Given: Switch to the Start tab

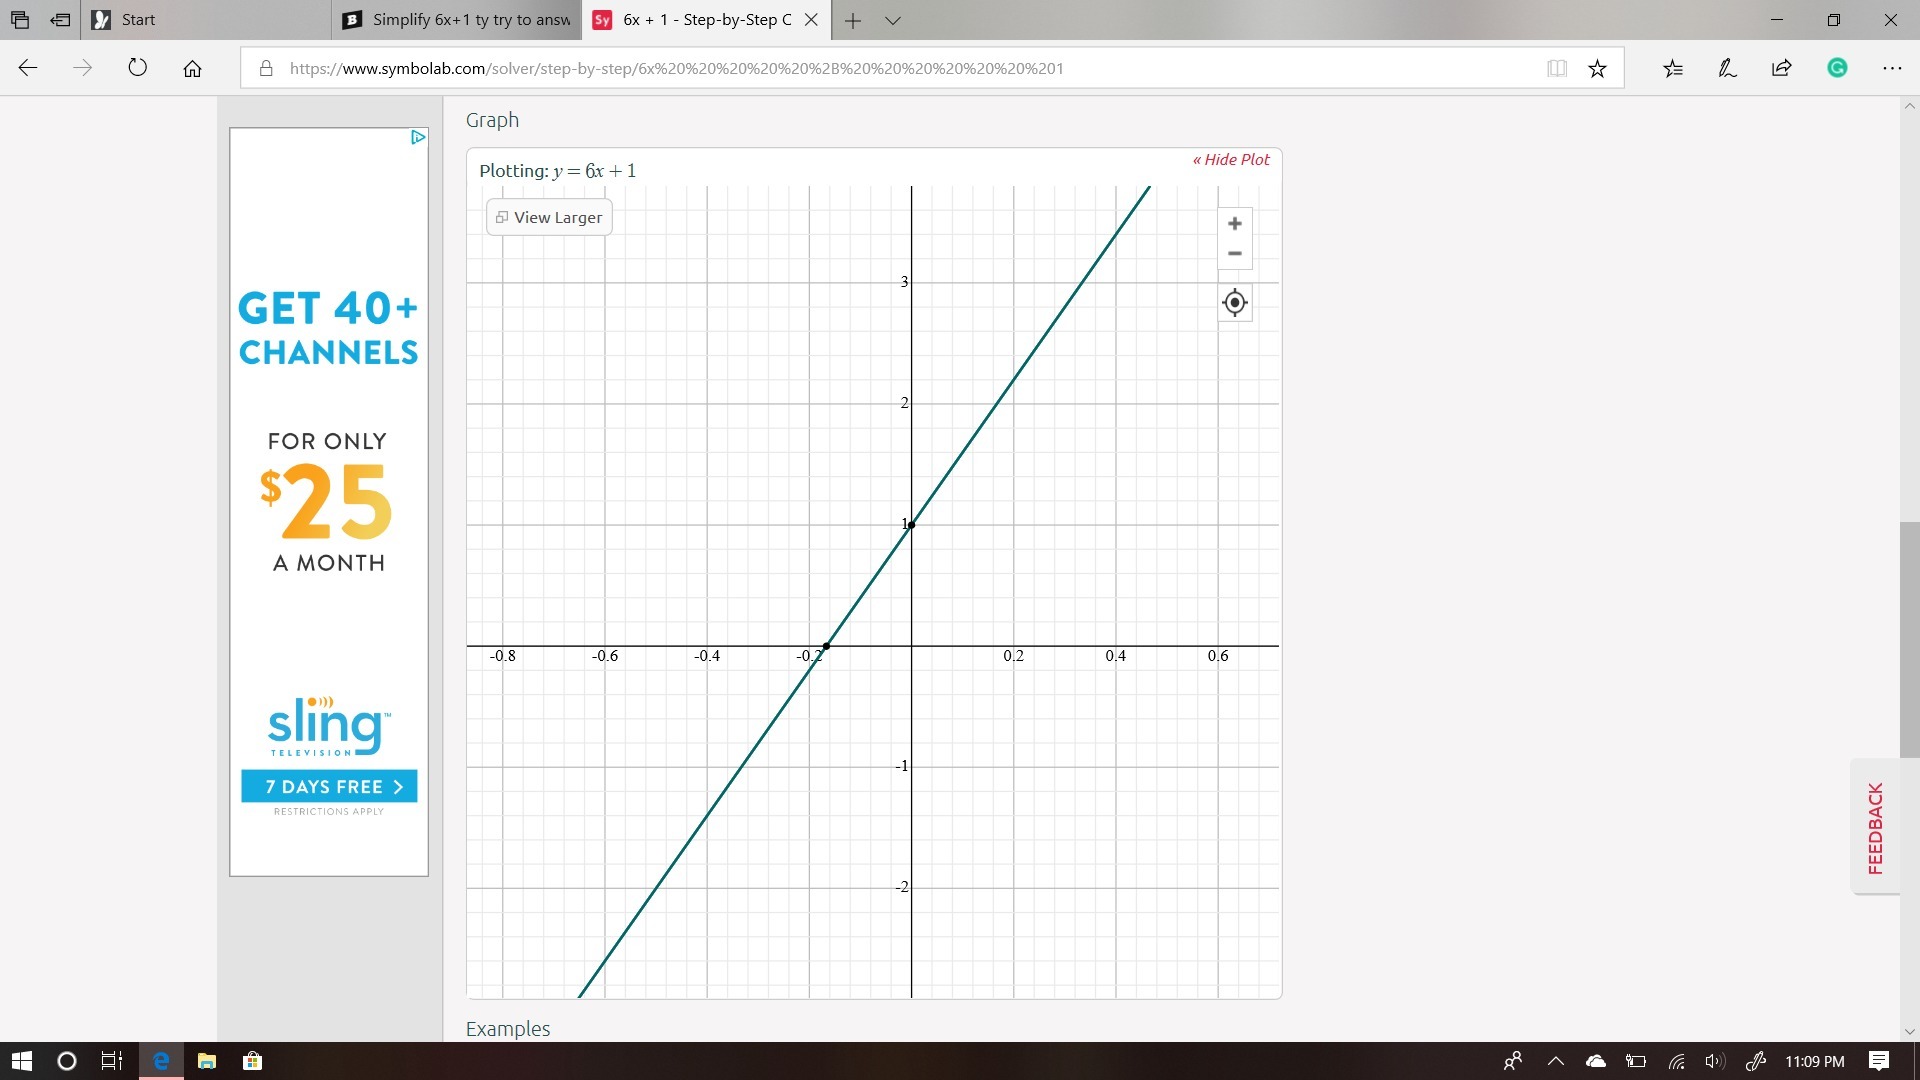Looking at the screenshot, I should coord(205,20).
